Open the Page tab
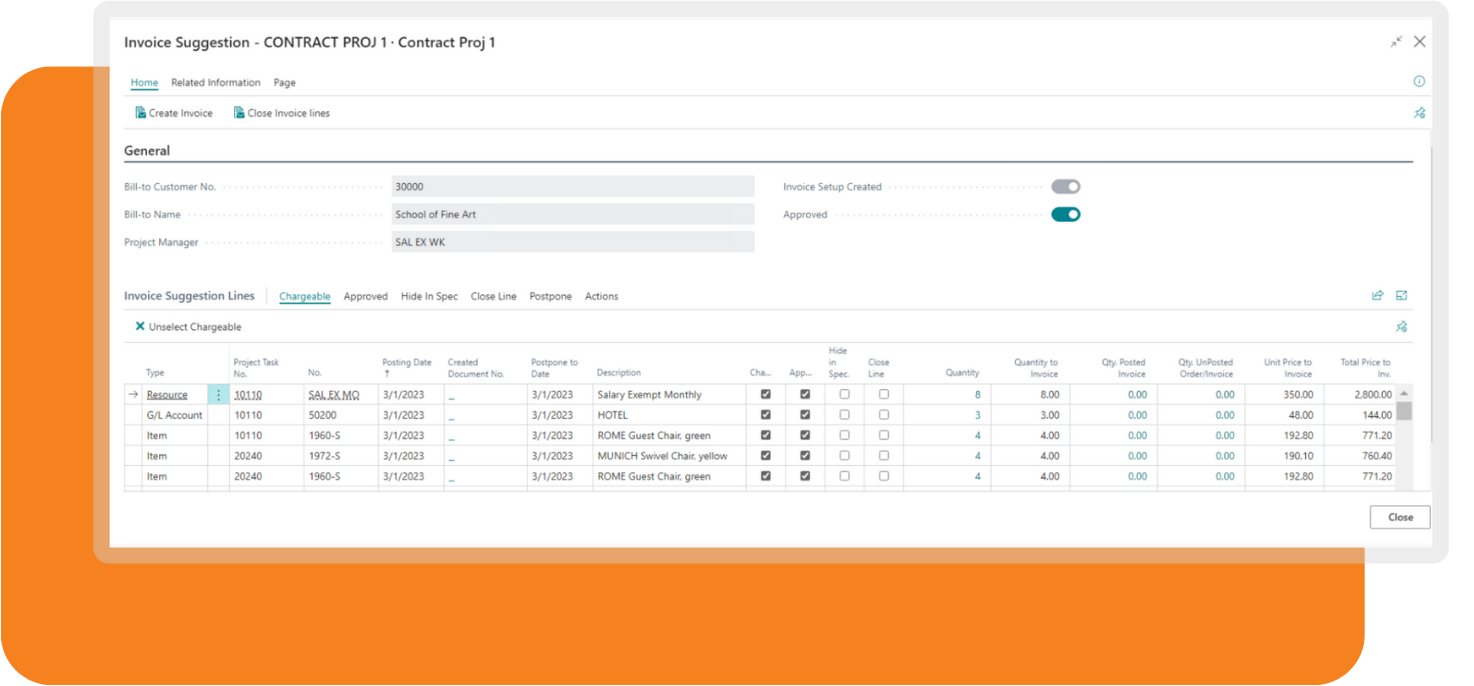Screen dimensions: 1474x686 click(x=284, y=82)
